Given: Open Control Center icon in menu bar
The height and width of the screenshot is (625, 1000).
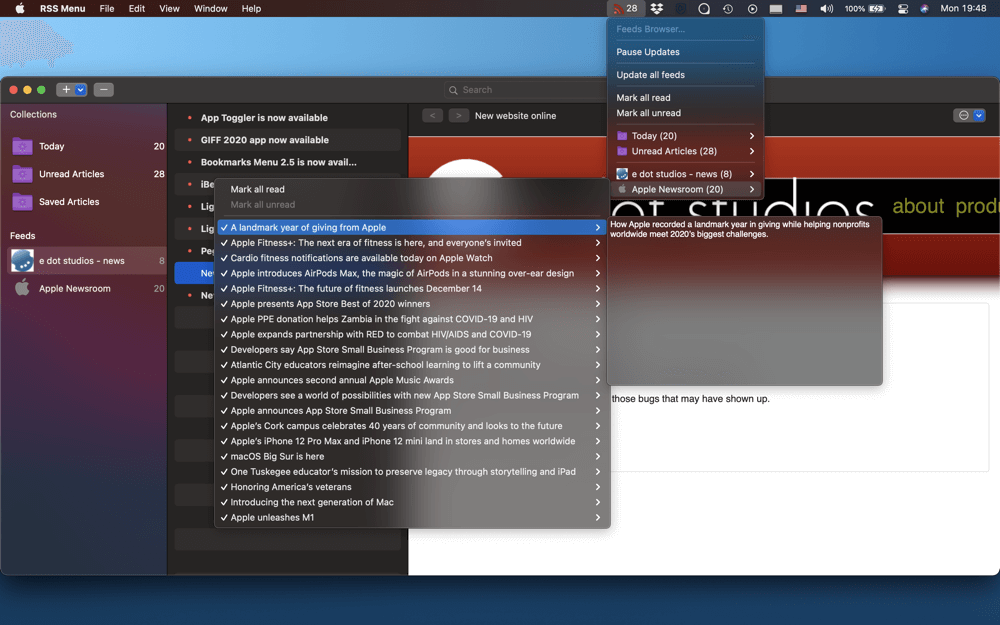Looking at the screenshot, I should pyautogui.click(x=902, y=8).
